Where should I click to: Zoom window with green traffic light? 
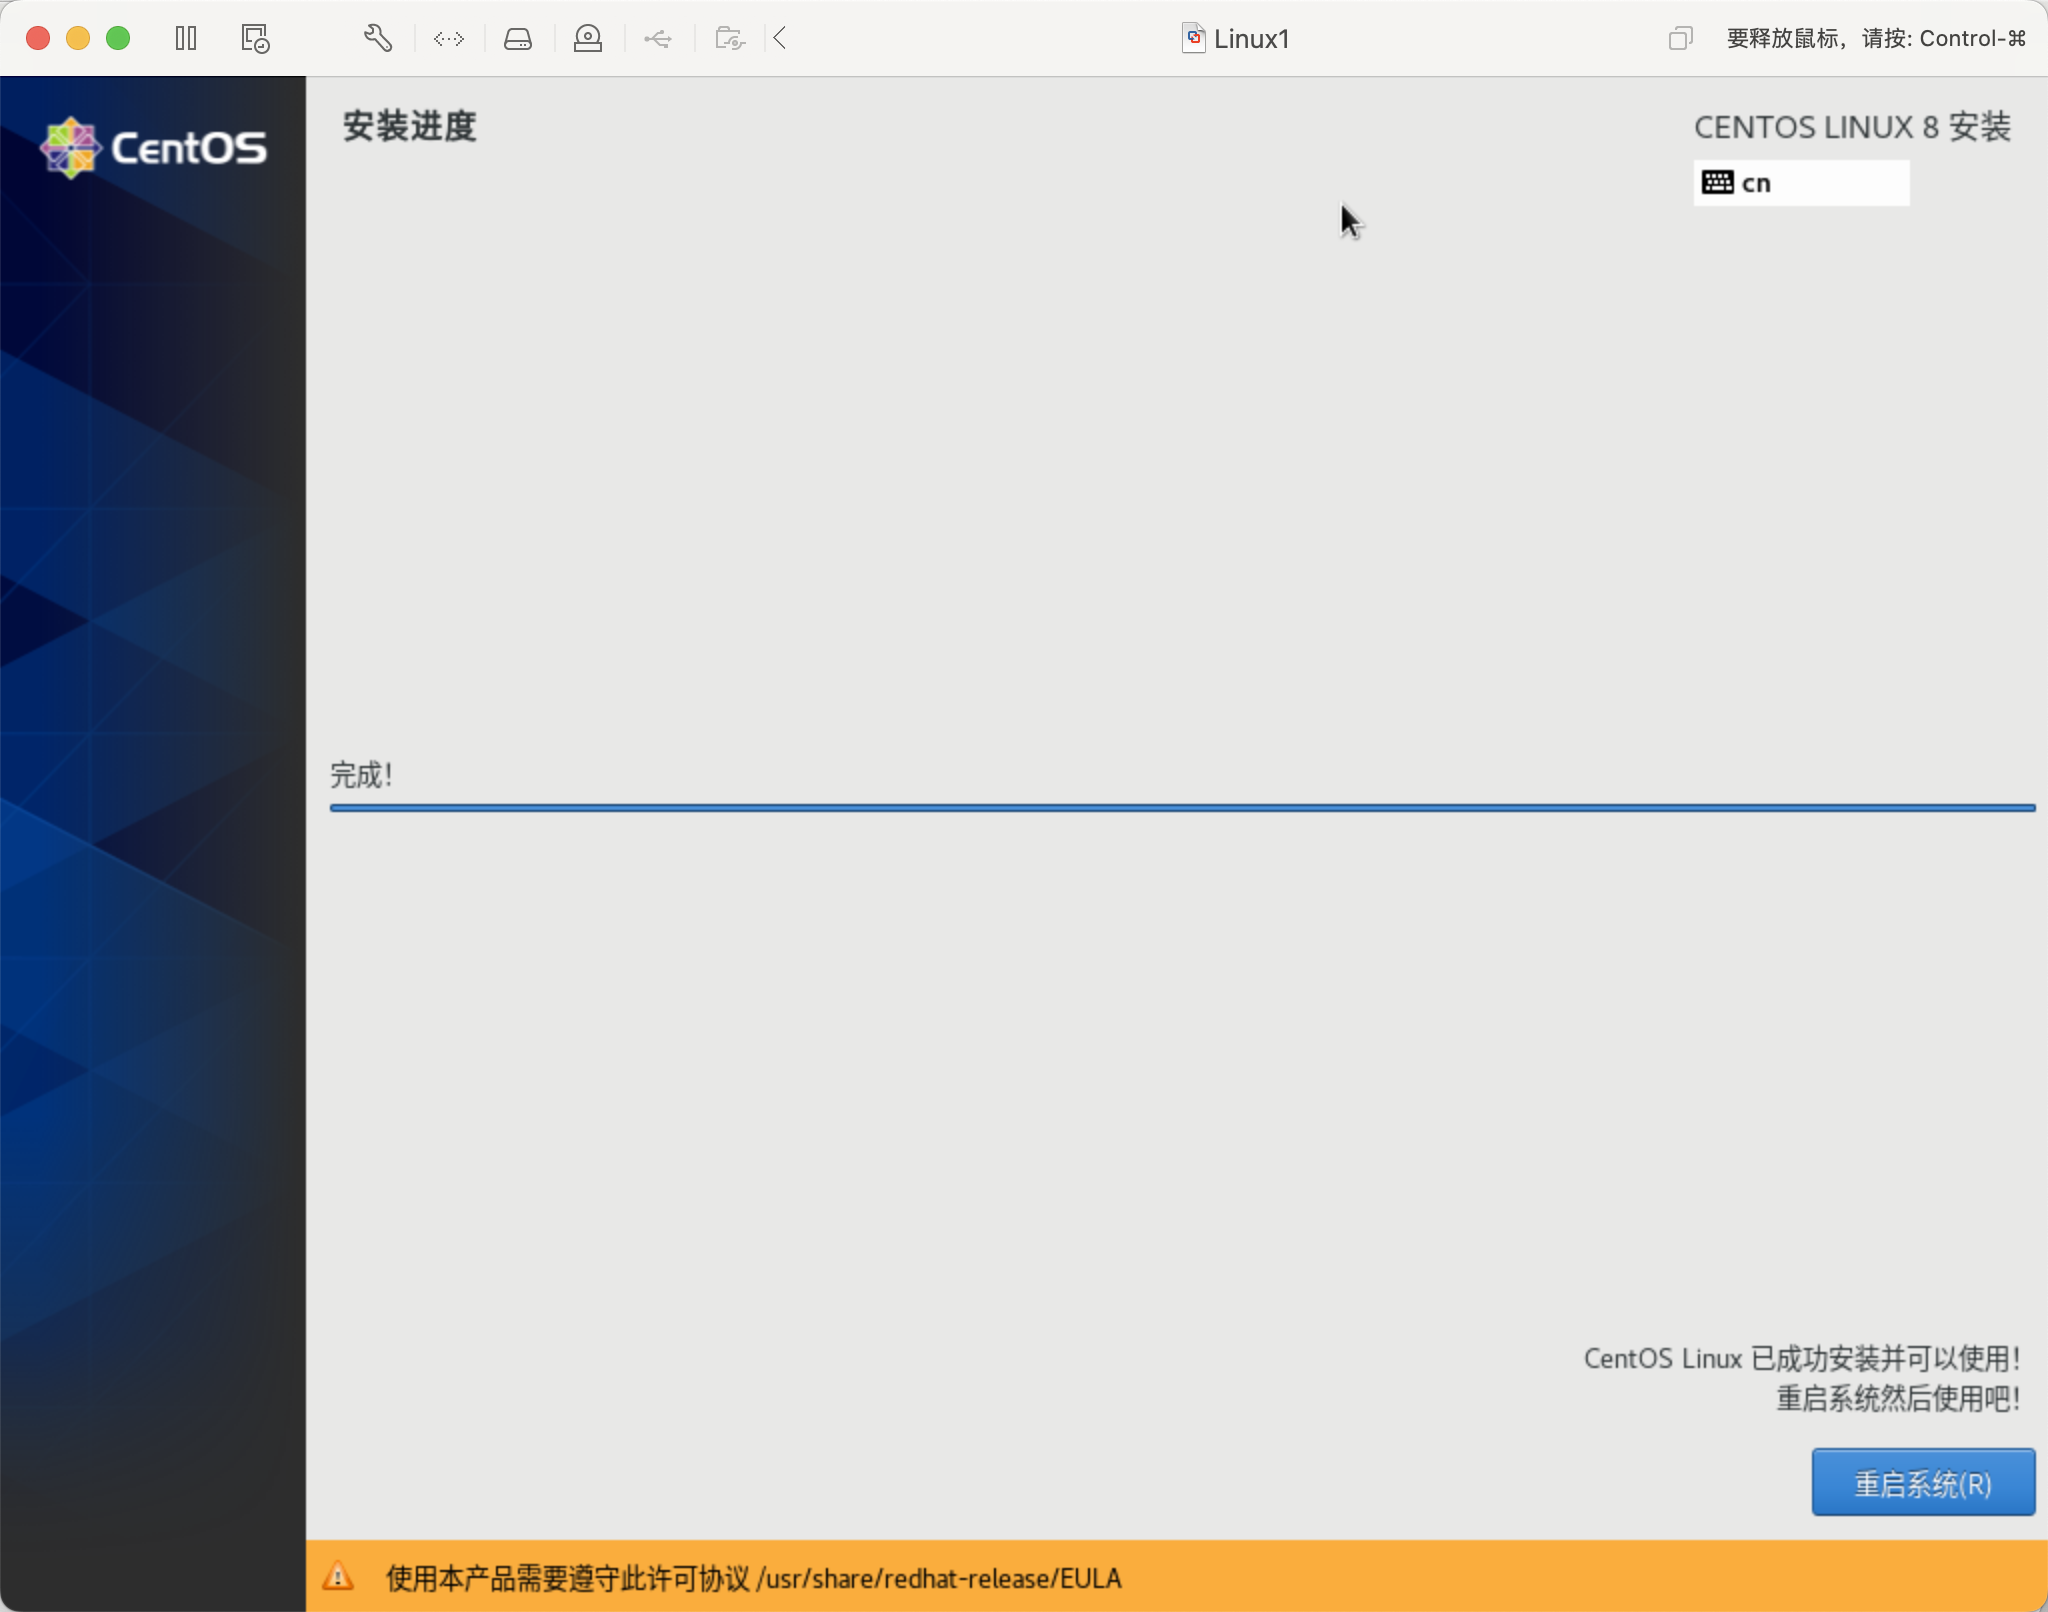(118, 39)
